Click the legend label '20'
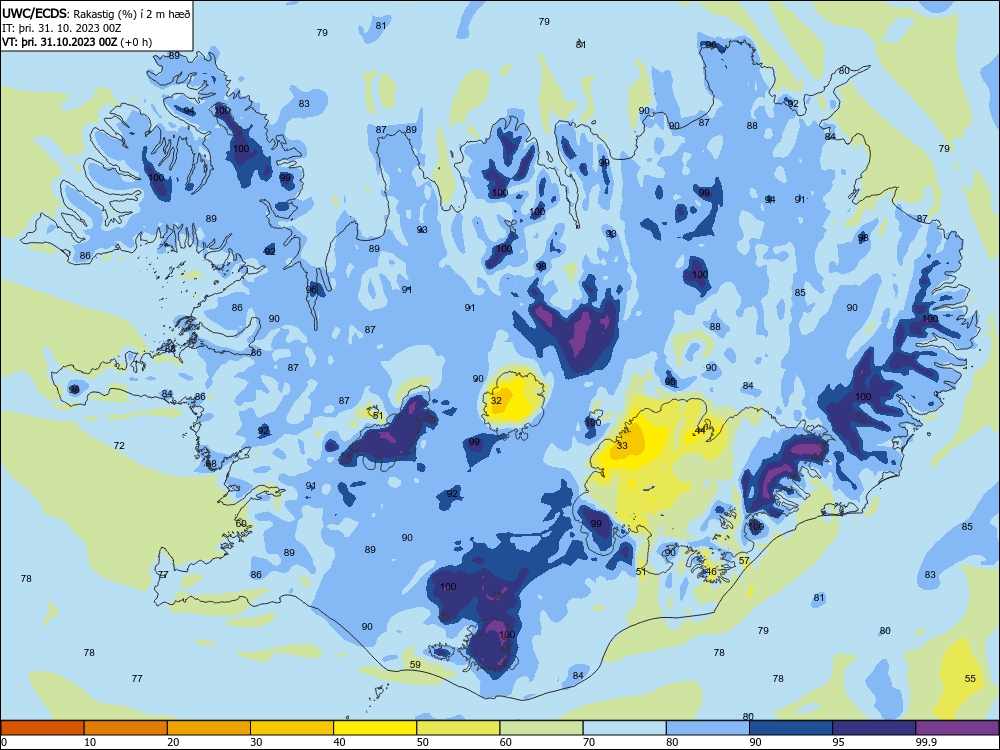Image resolution: width=1000 pixels, height=750 pixels. (173, 742)
